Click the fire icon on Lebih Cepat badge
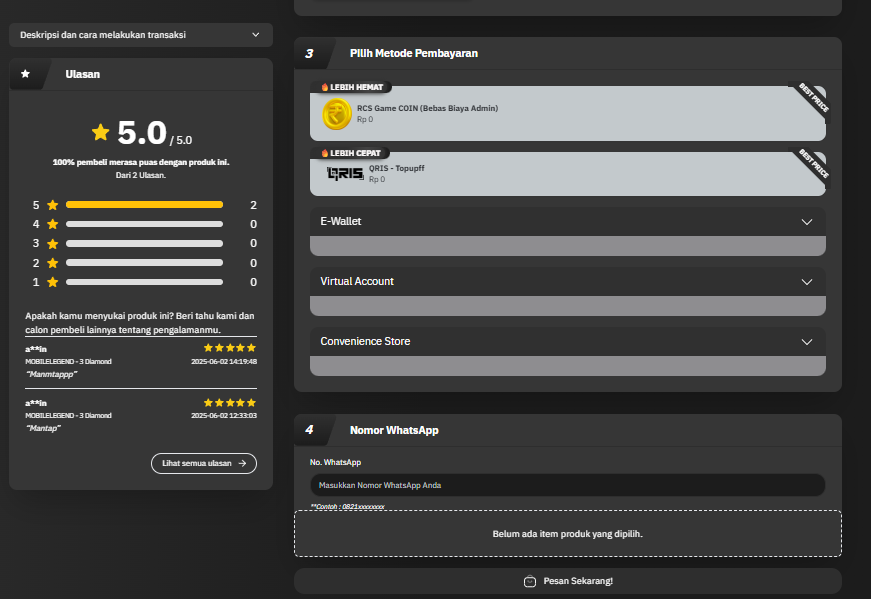This screenshot has height=599, width=871. [324, 153]
